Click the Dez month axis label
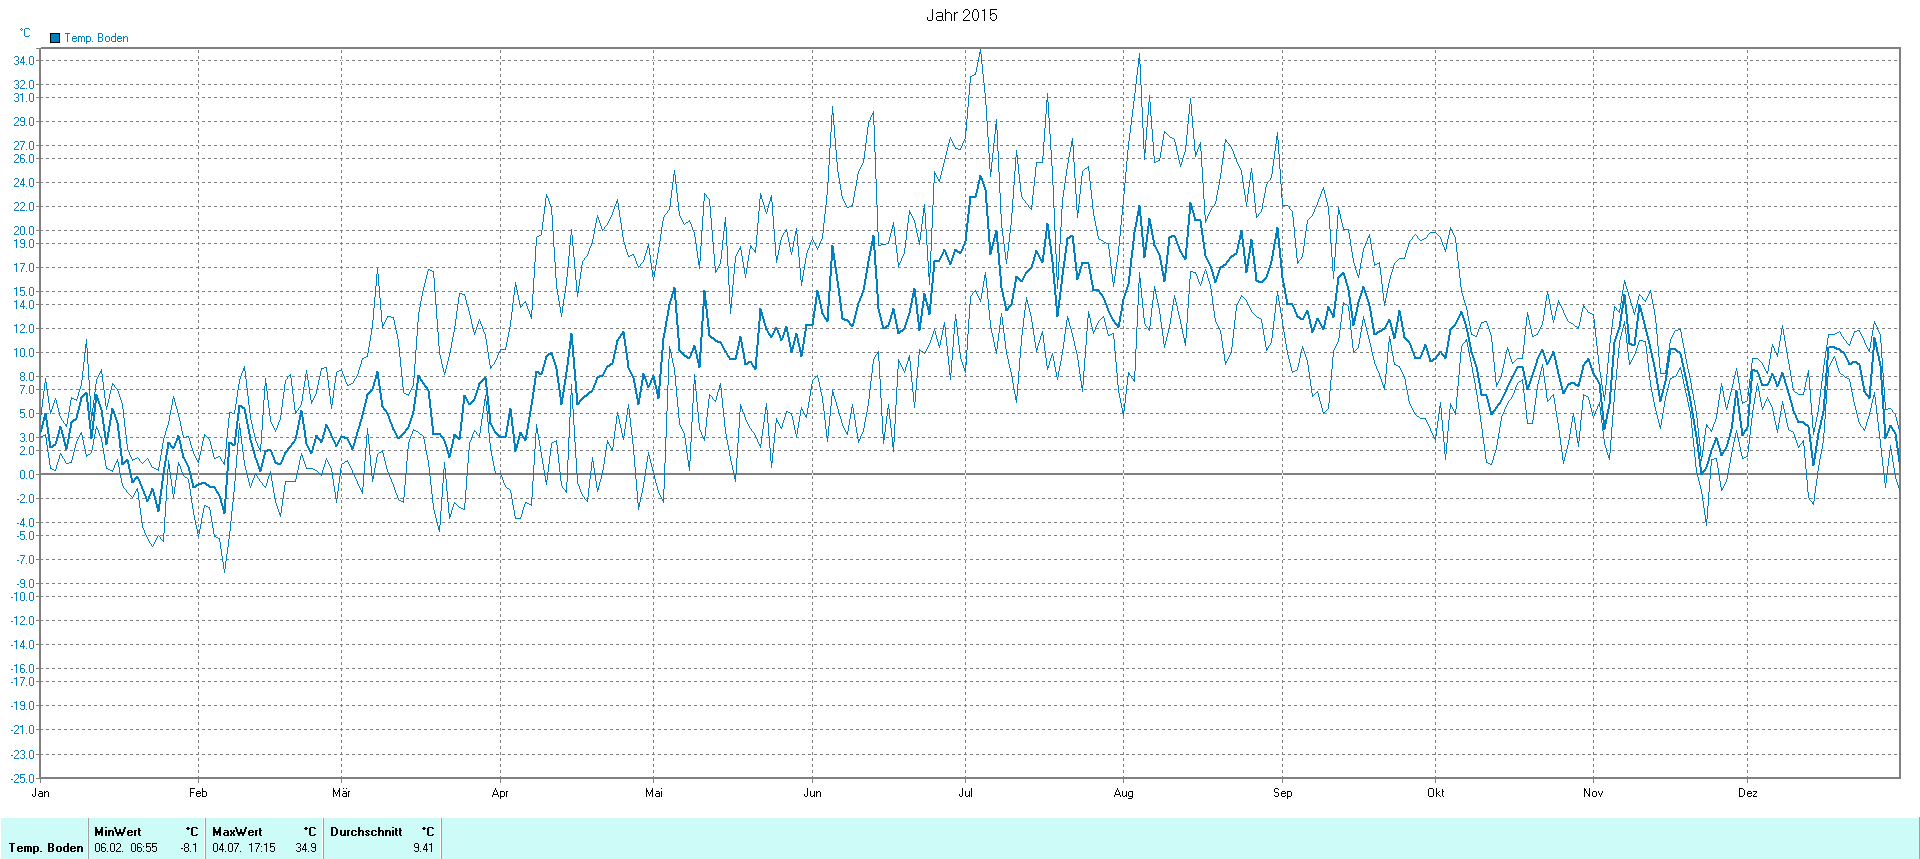The width and height of the screenshot is (1920, 859). (x=1747, y=793)
